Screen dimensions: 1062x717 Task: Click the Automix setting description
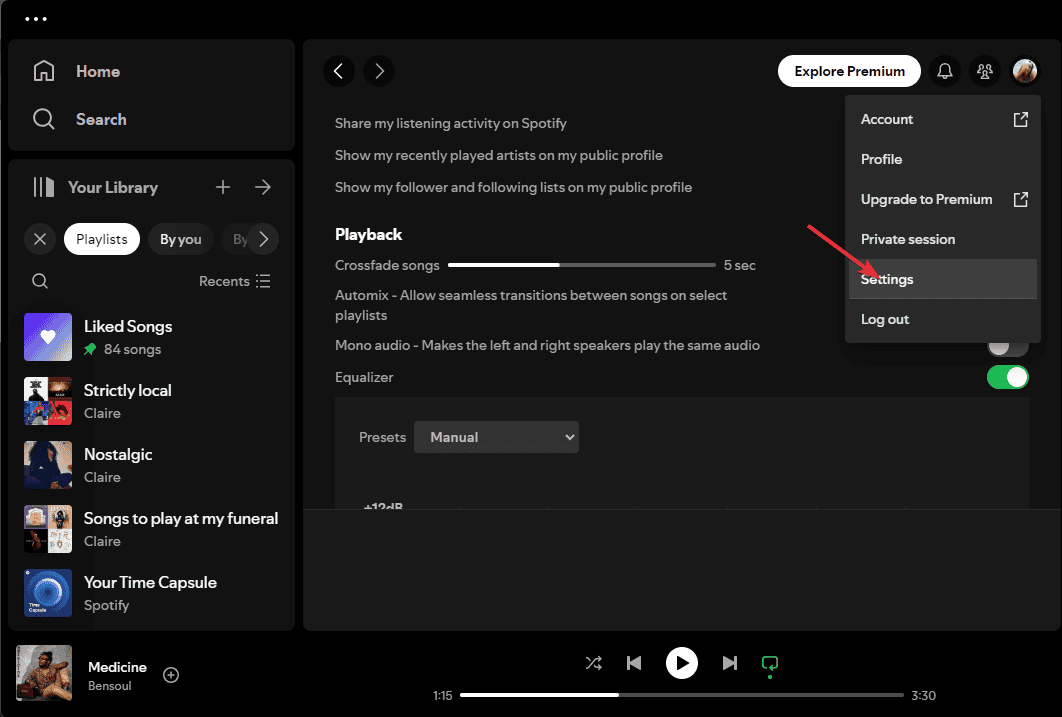pyautogui.click(x=531, y=305)
